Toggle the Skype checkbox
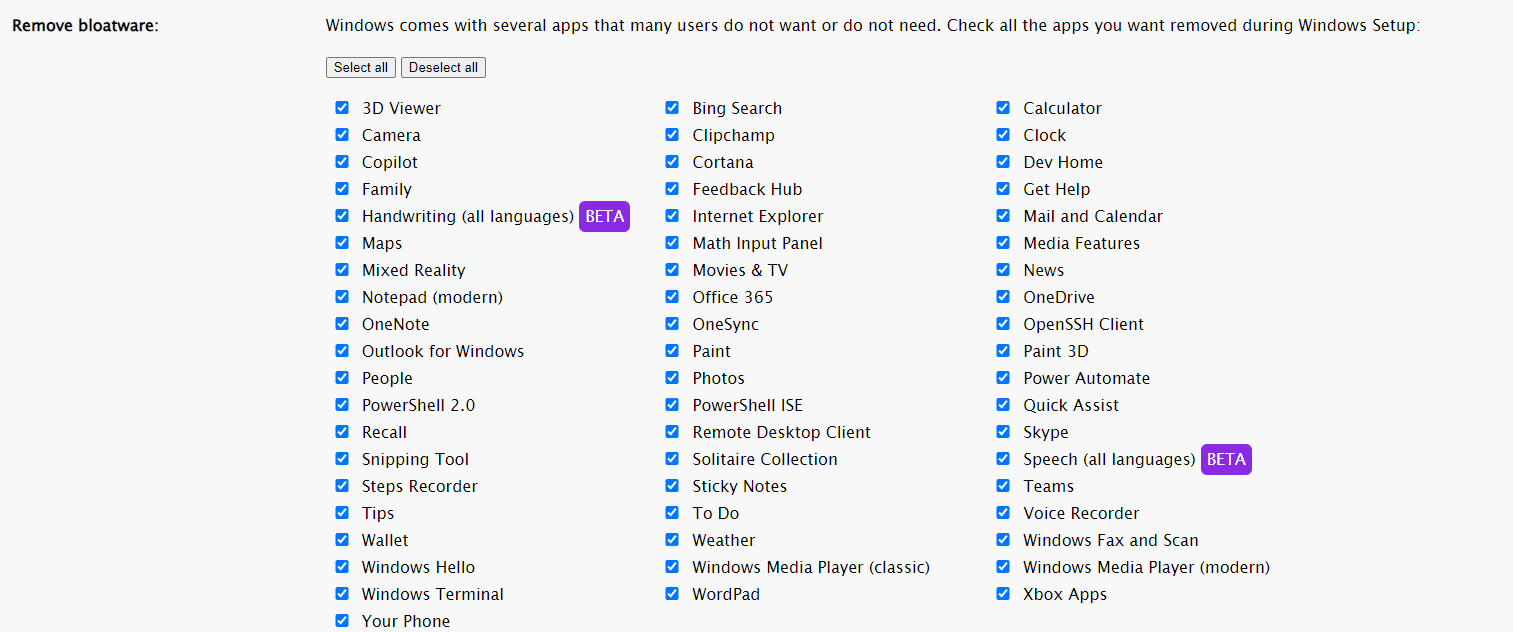Viewport: 1513px width, 632px height. pos(1003,432)
